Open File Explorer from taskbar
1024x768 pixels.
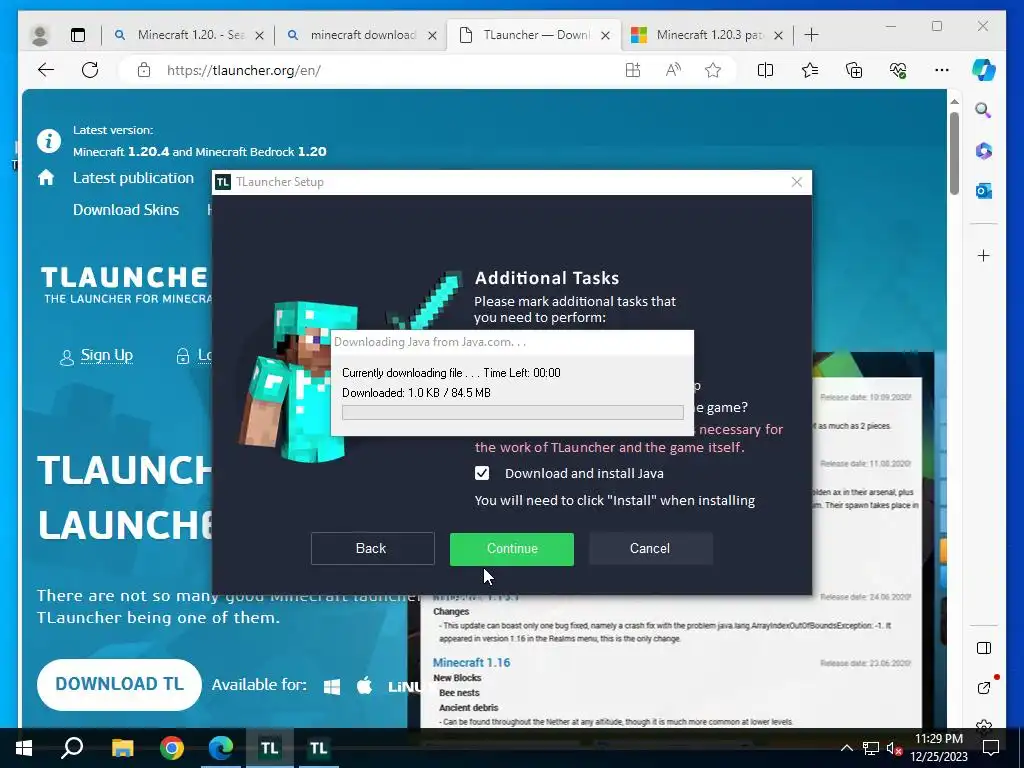click(122, 748)
